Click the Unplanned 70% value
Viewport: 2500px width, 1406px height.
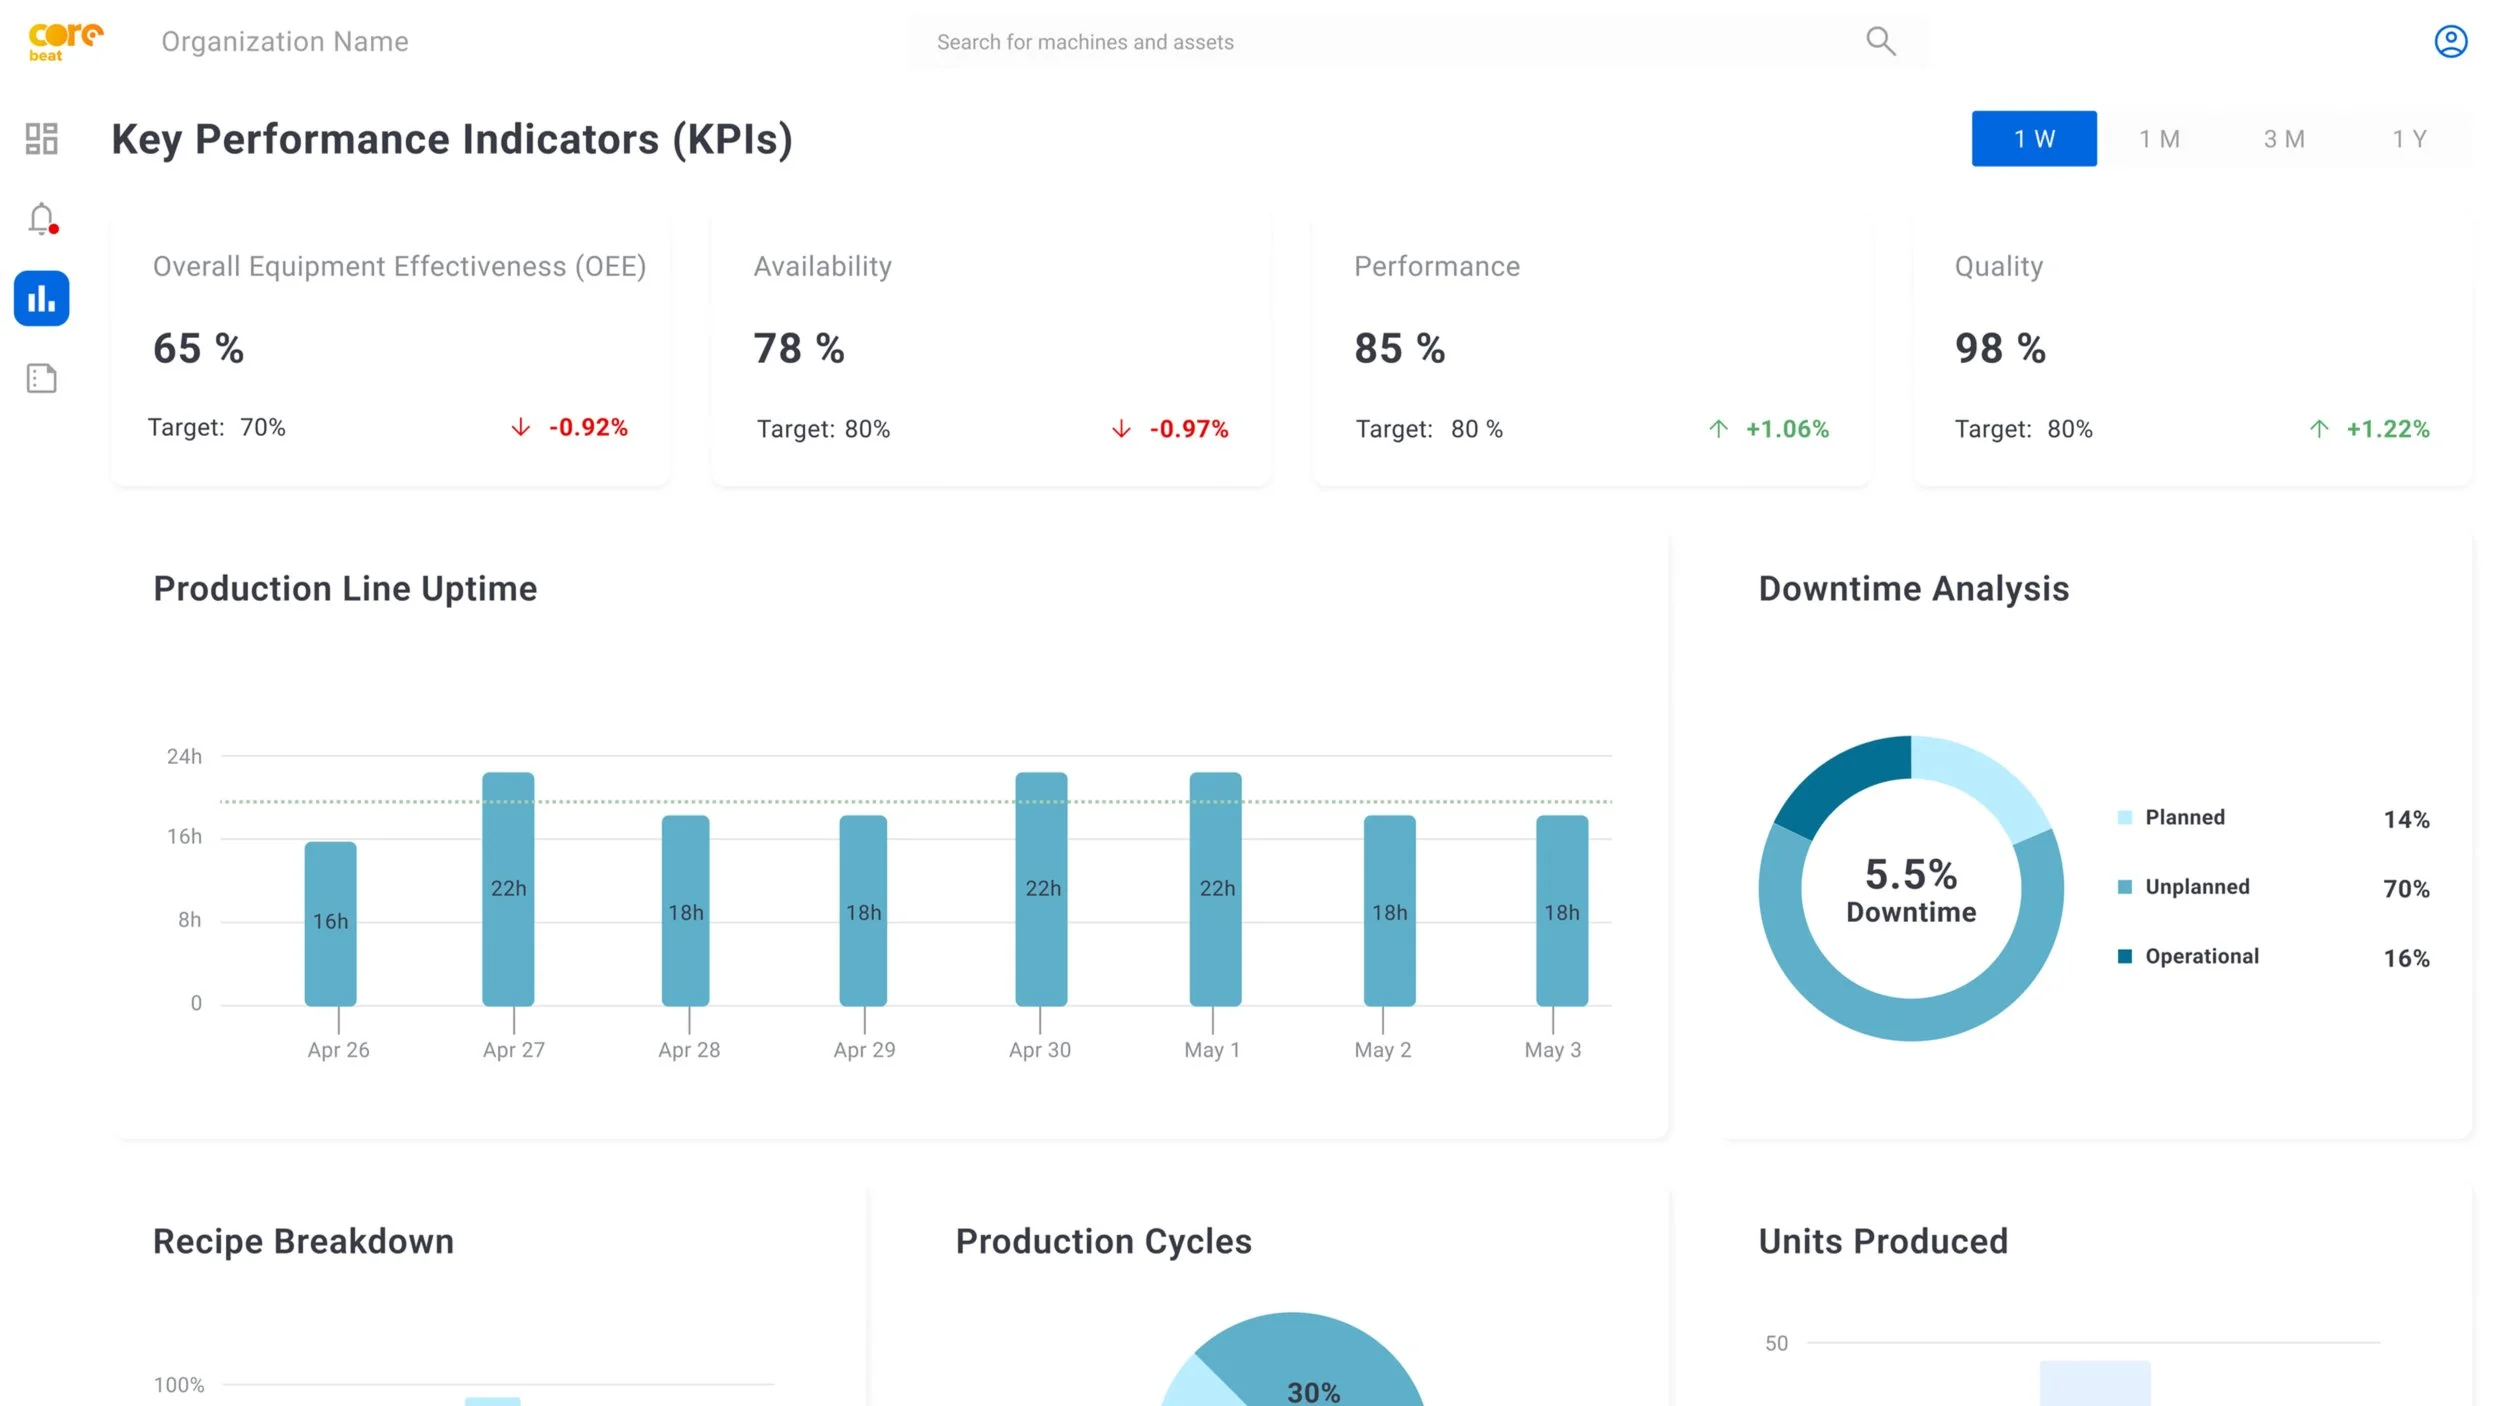tap(2406, 889)
